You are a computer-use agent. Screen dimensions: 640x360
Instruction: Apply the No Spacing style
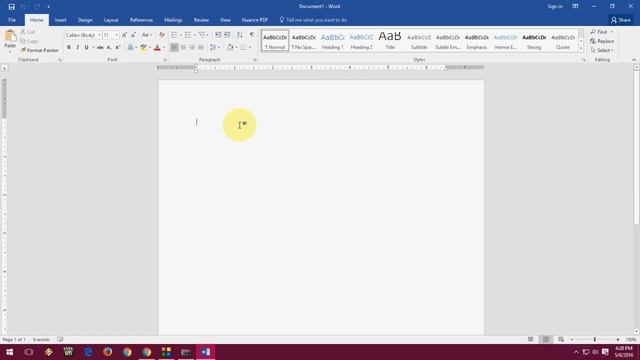304,41
